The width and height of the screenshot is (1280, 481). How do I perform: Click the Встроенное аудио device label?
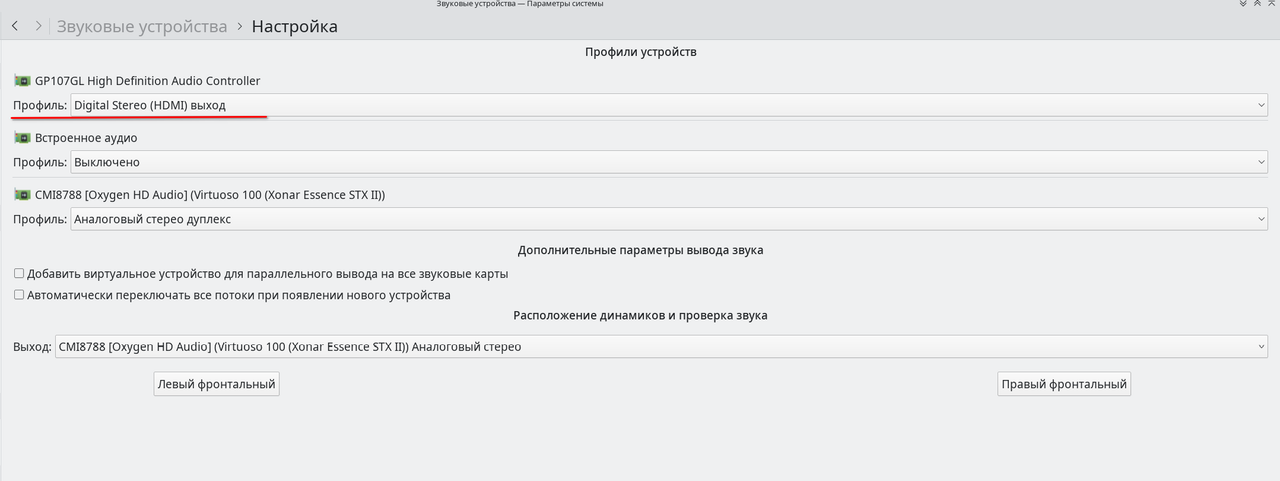point(86,138)
